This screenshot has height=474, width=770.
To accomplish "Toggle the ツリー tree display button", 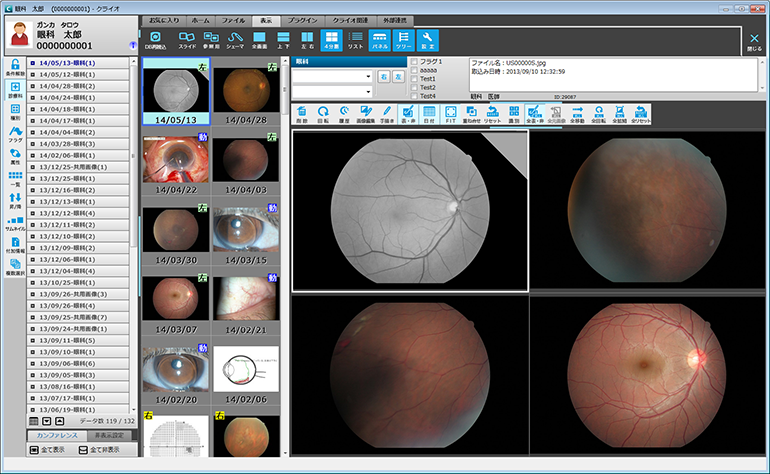I will pyautogui.click(x=404, y=40).
